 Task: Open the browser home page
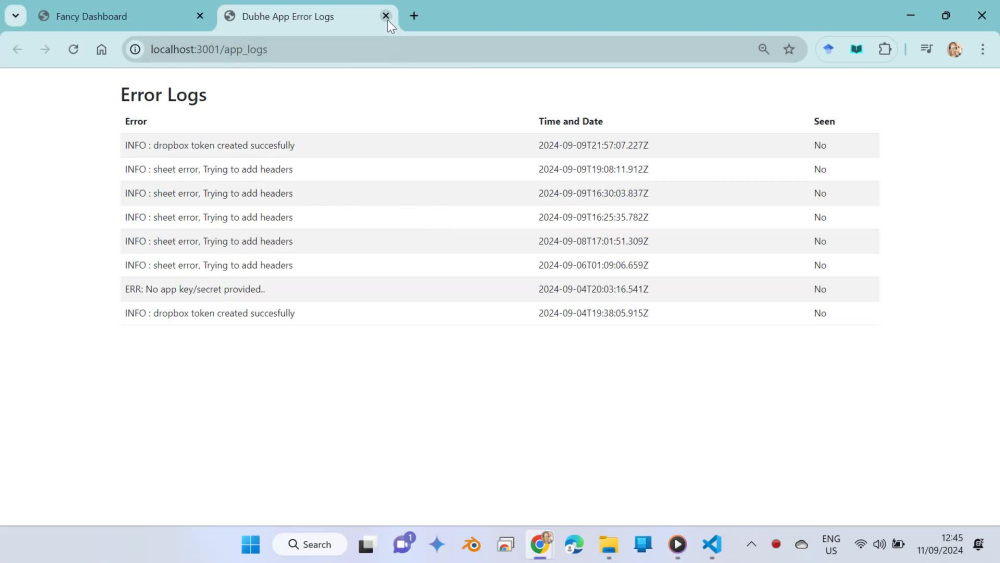tap(101, 49)
